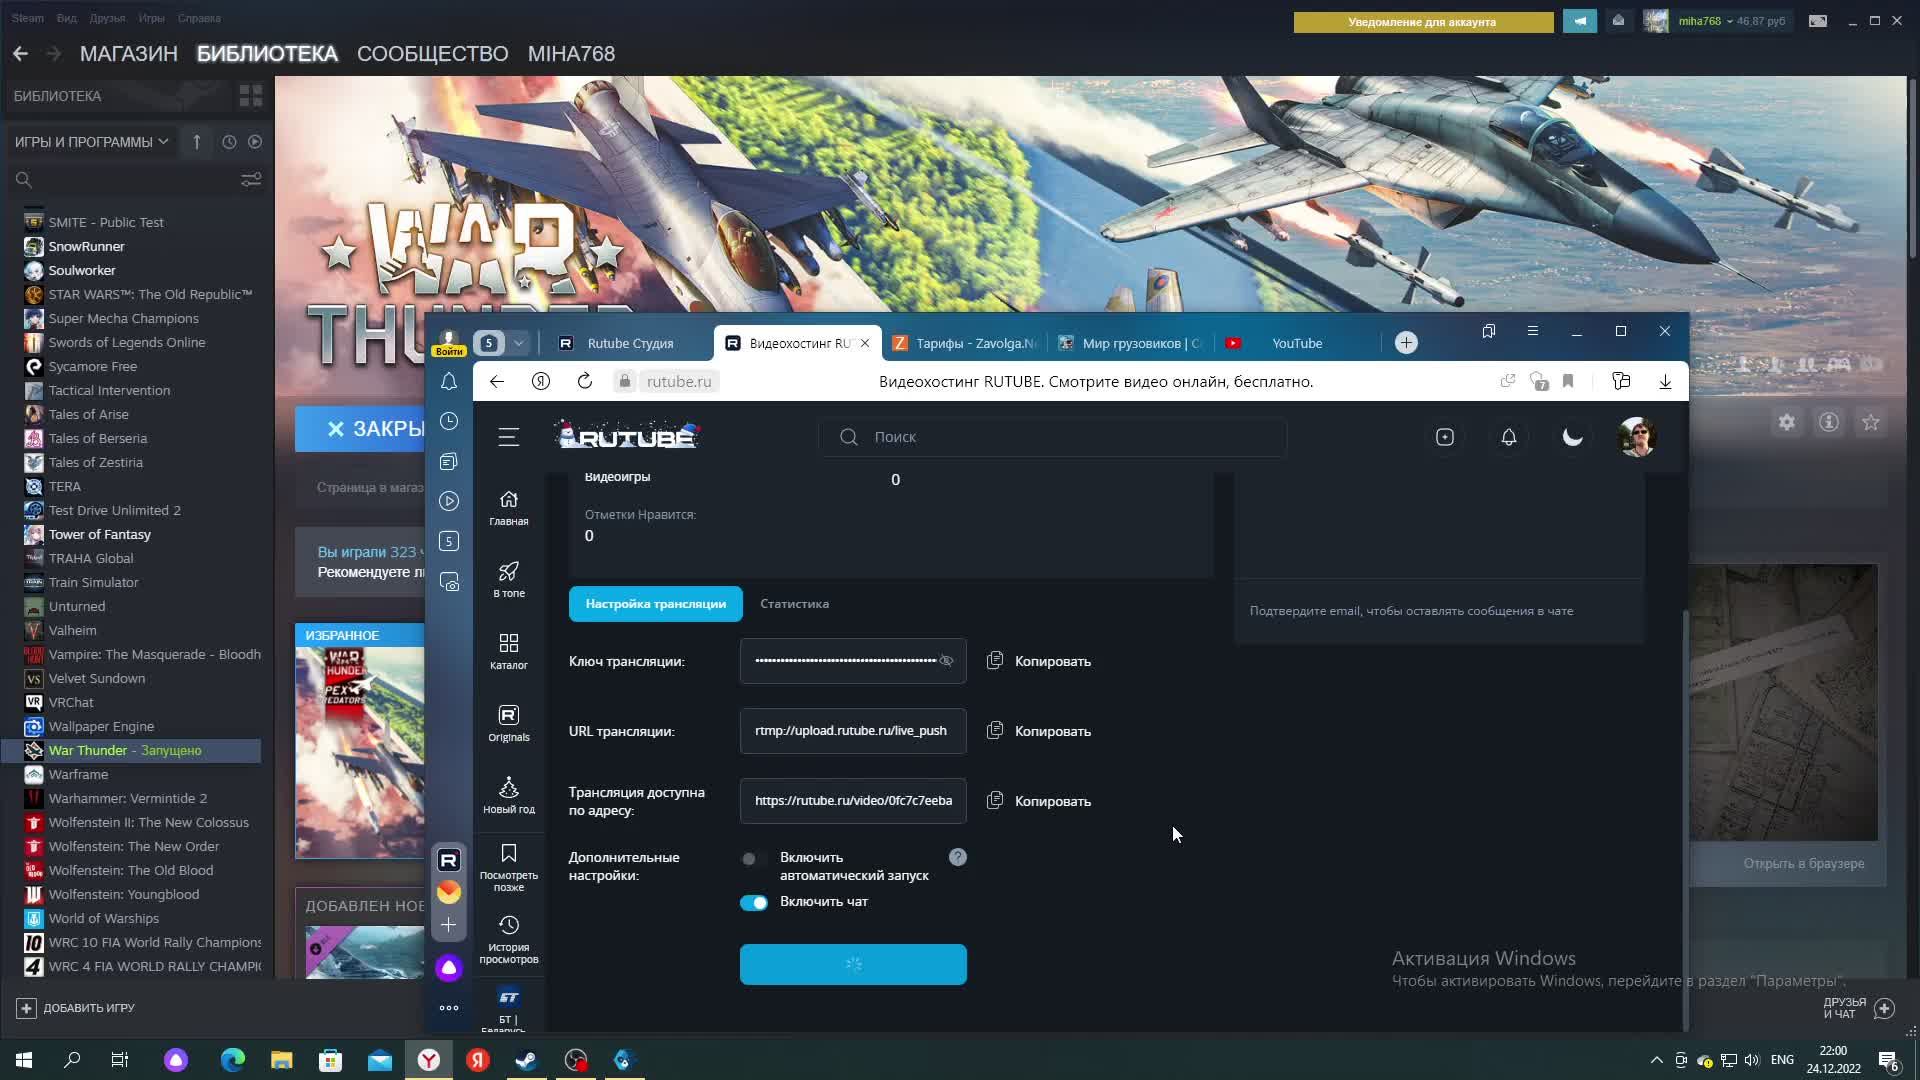
Task: Switch Rutube to dark mode moon icon
Action: click(x=1572, y=437)
